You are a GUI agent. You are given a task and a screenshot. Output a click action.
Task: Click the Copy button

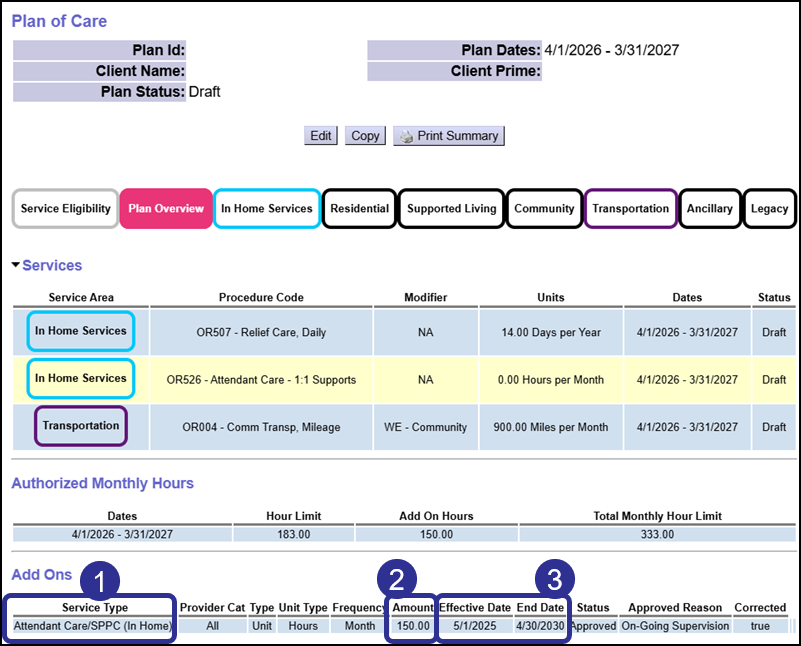(364, 135)
